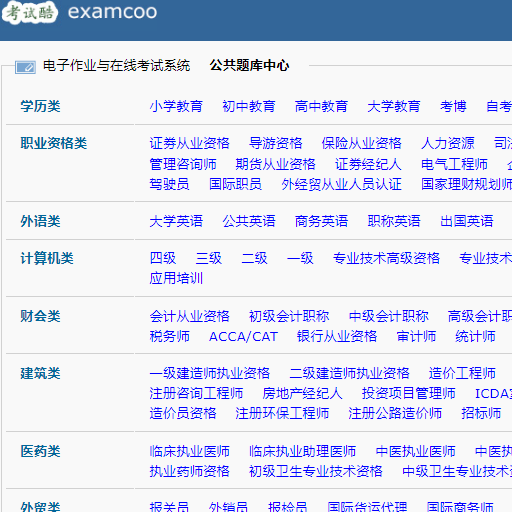
Task: Open 电子作业与在线考试系统 heading
Action: [x=116, y=65]
